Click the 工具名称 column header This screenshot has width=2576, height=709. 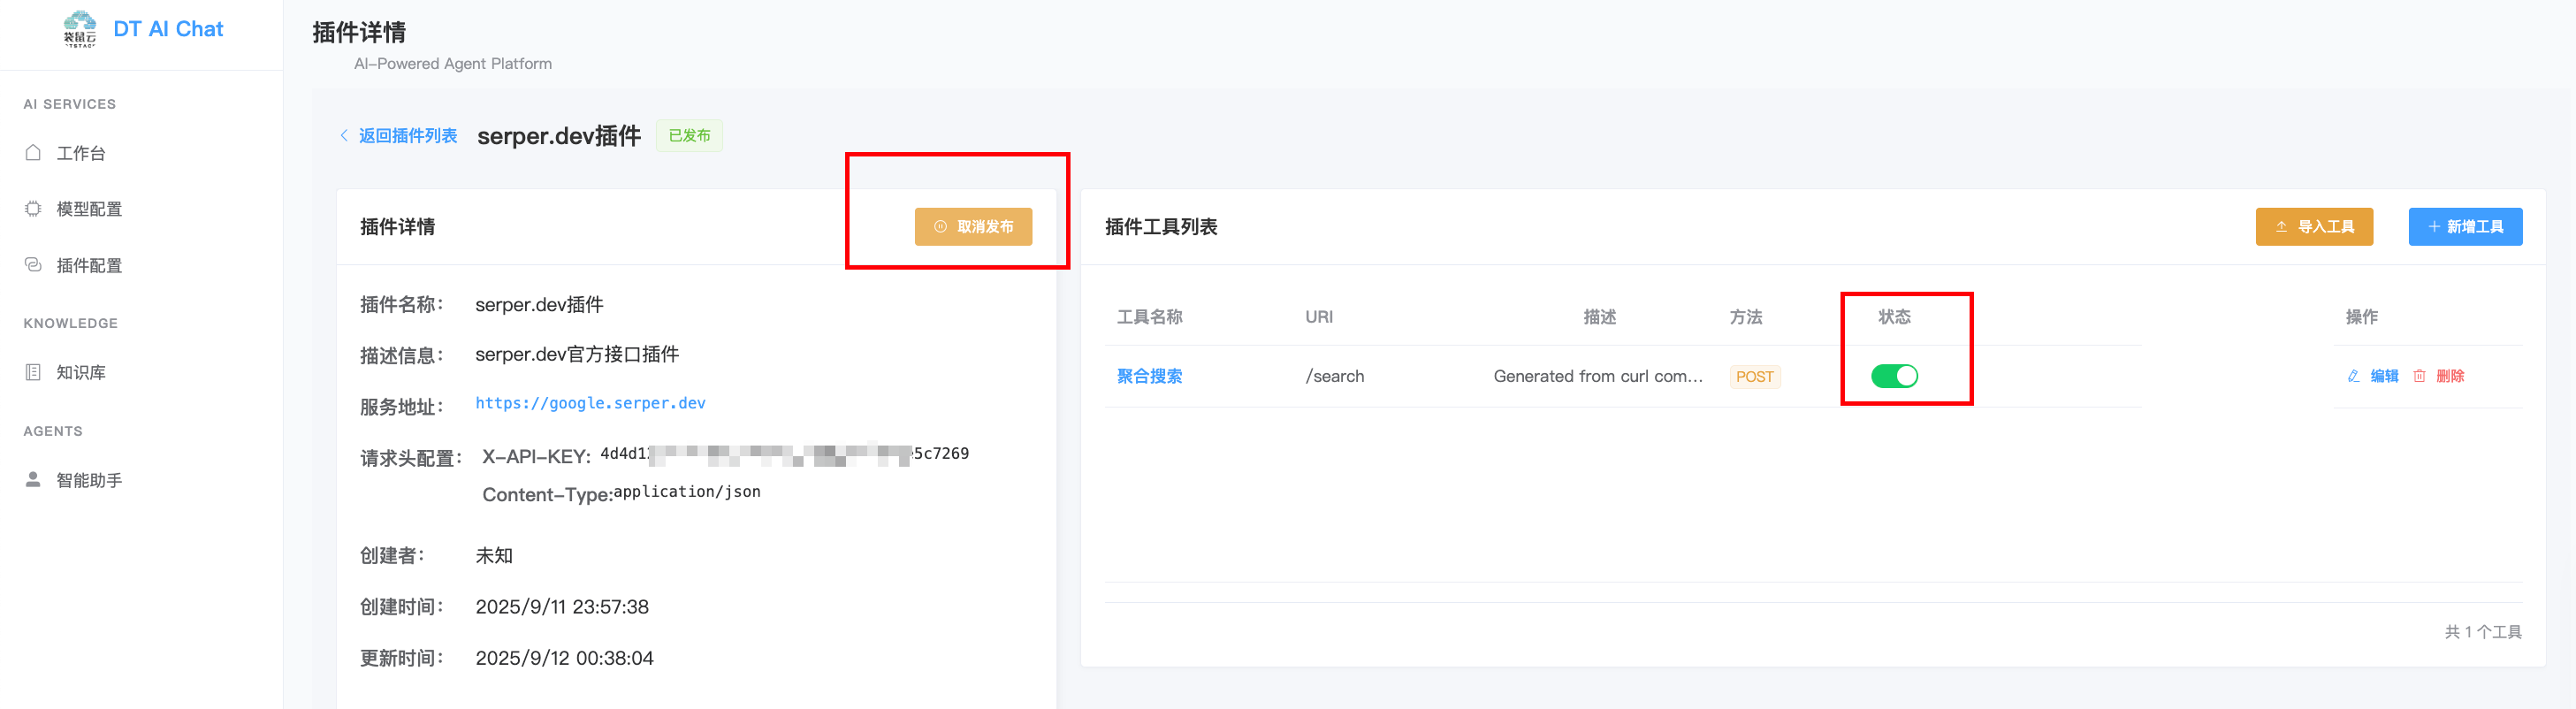[1149, 317]
